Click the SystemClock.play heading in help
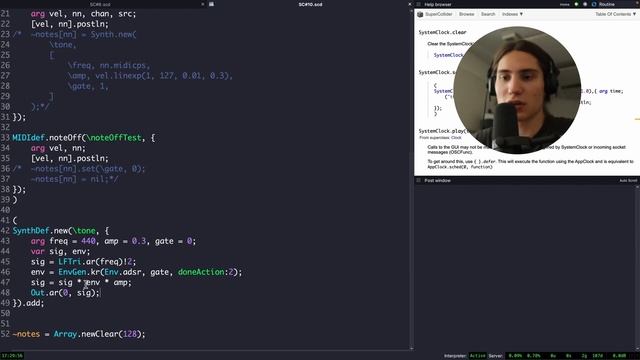The width and height of the screenshot is (640, 360). pos(445,131)
